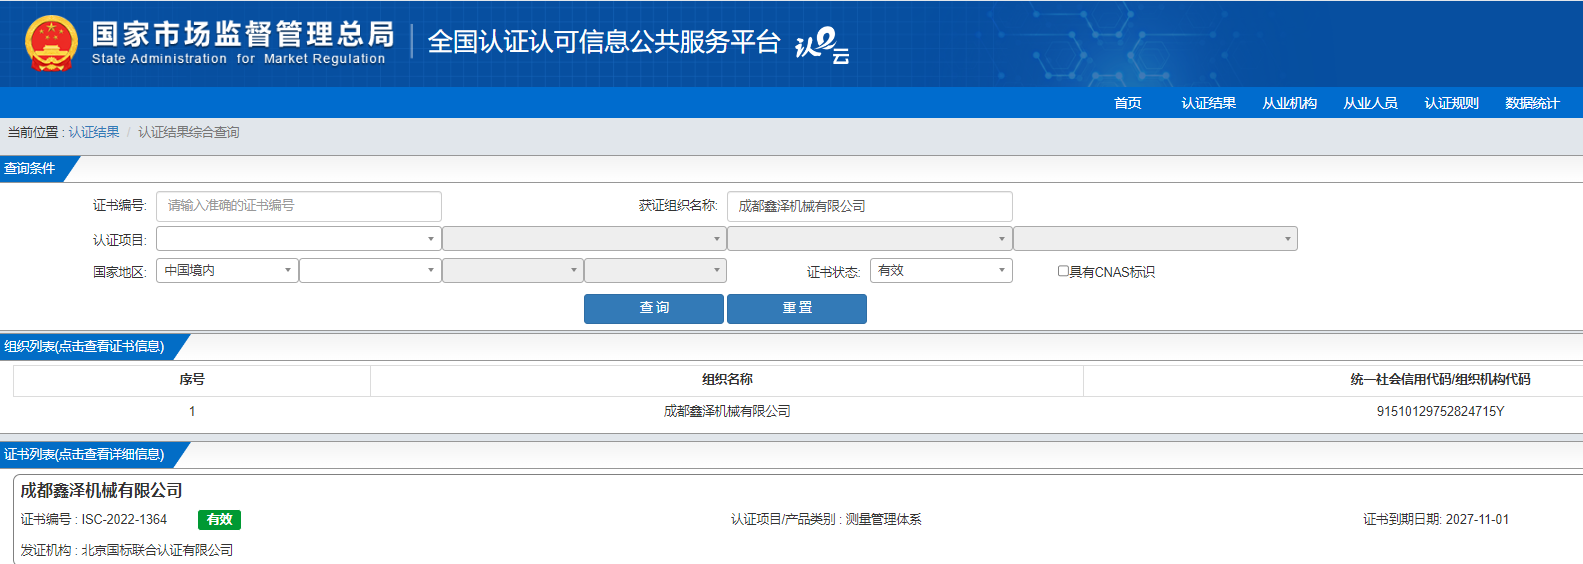Click the 认e云 logo icon
The image size is (1583, 564).
[822, 46]
